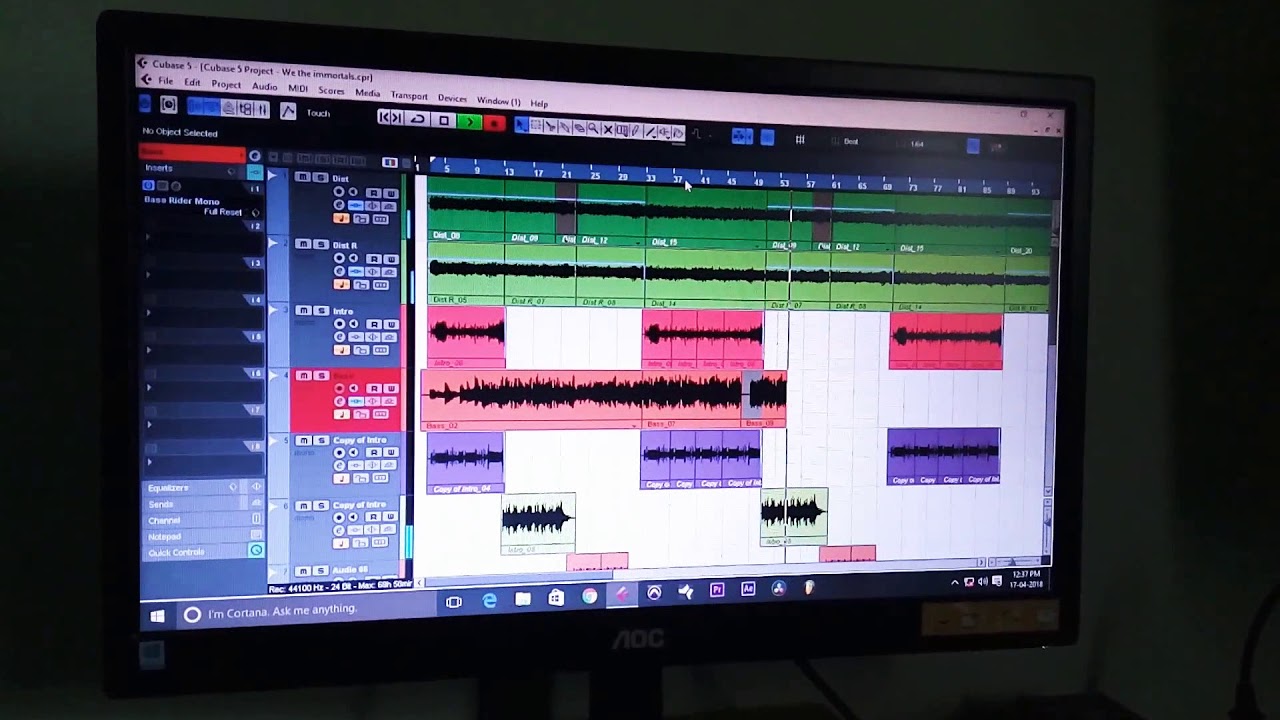Mute the first Copy of Intro track
This screenshot has width=1280, height=720.
click(302, 440)
